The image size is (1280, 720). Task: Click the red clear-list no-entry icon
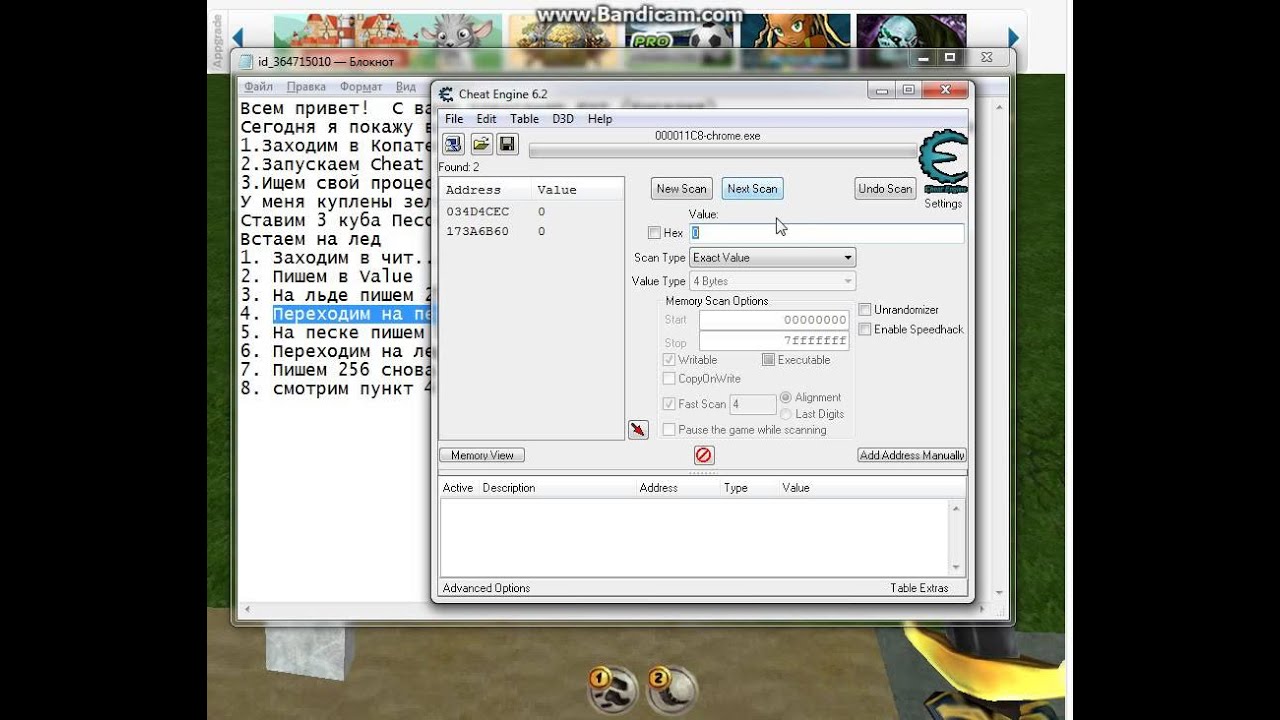pyautogui.click(x=704, y=456)
